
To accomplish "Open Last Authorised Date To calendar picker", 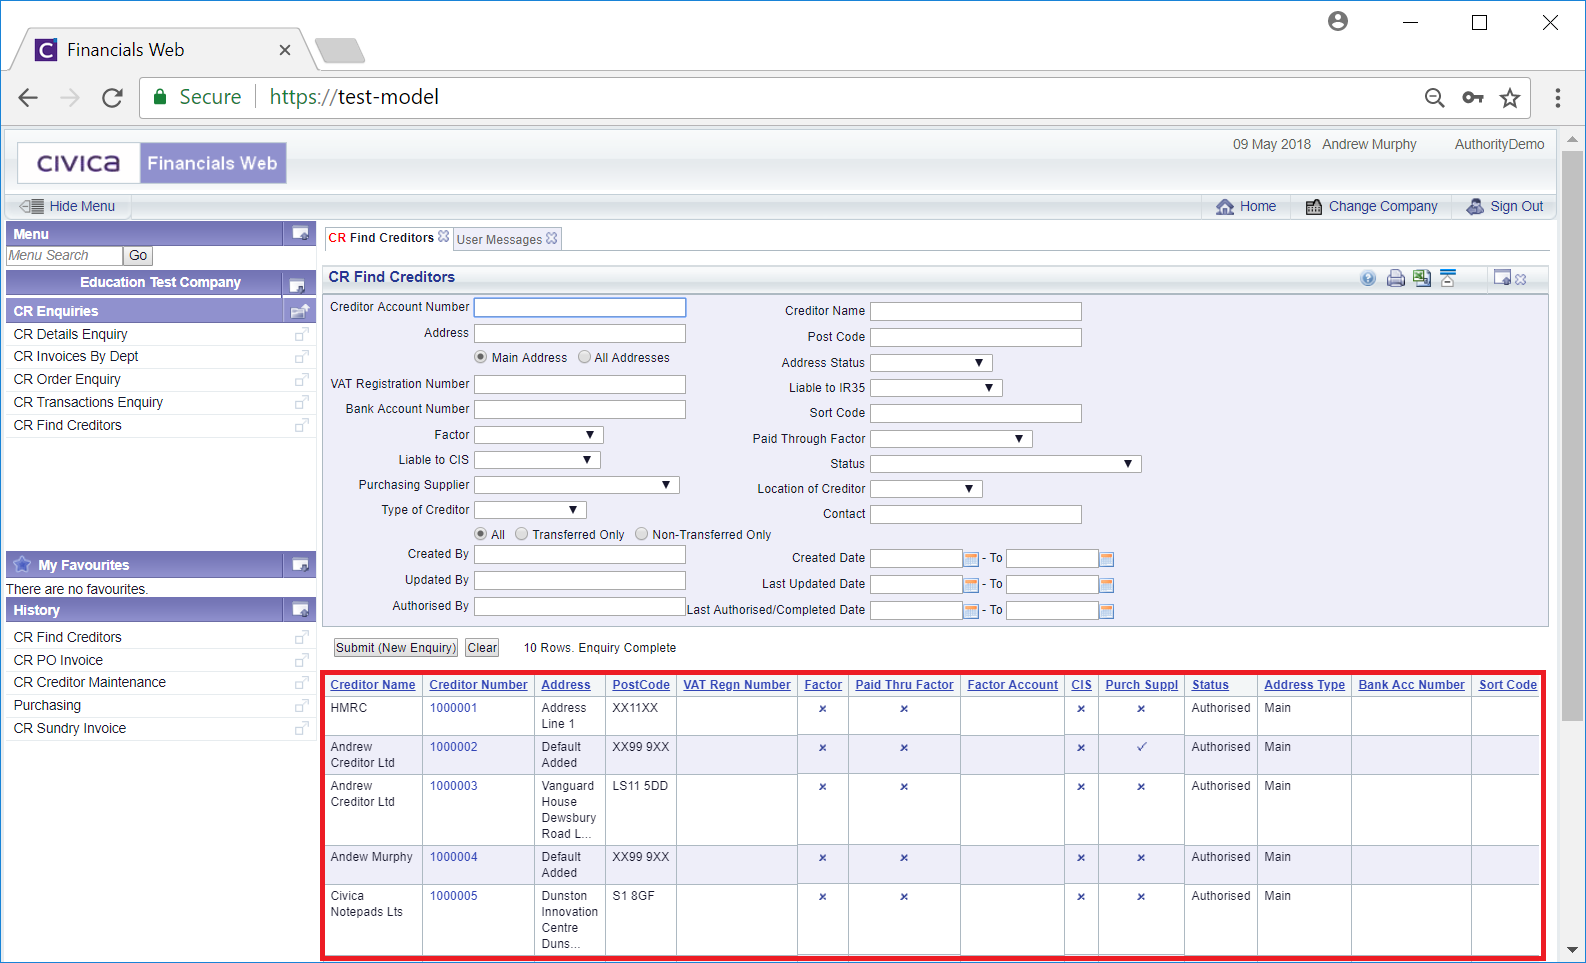I will [1107, 611].
